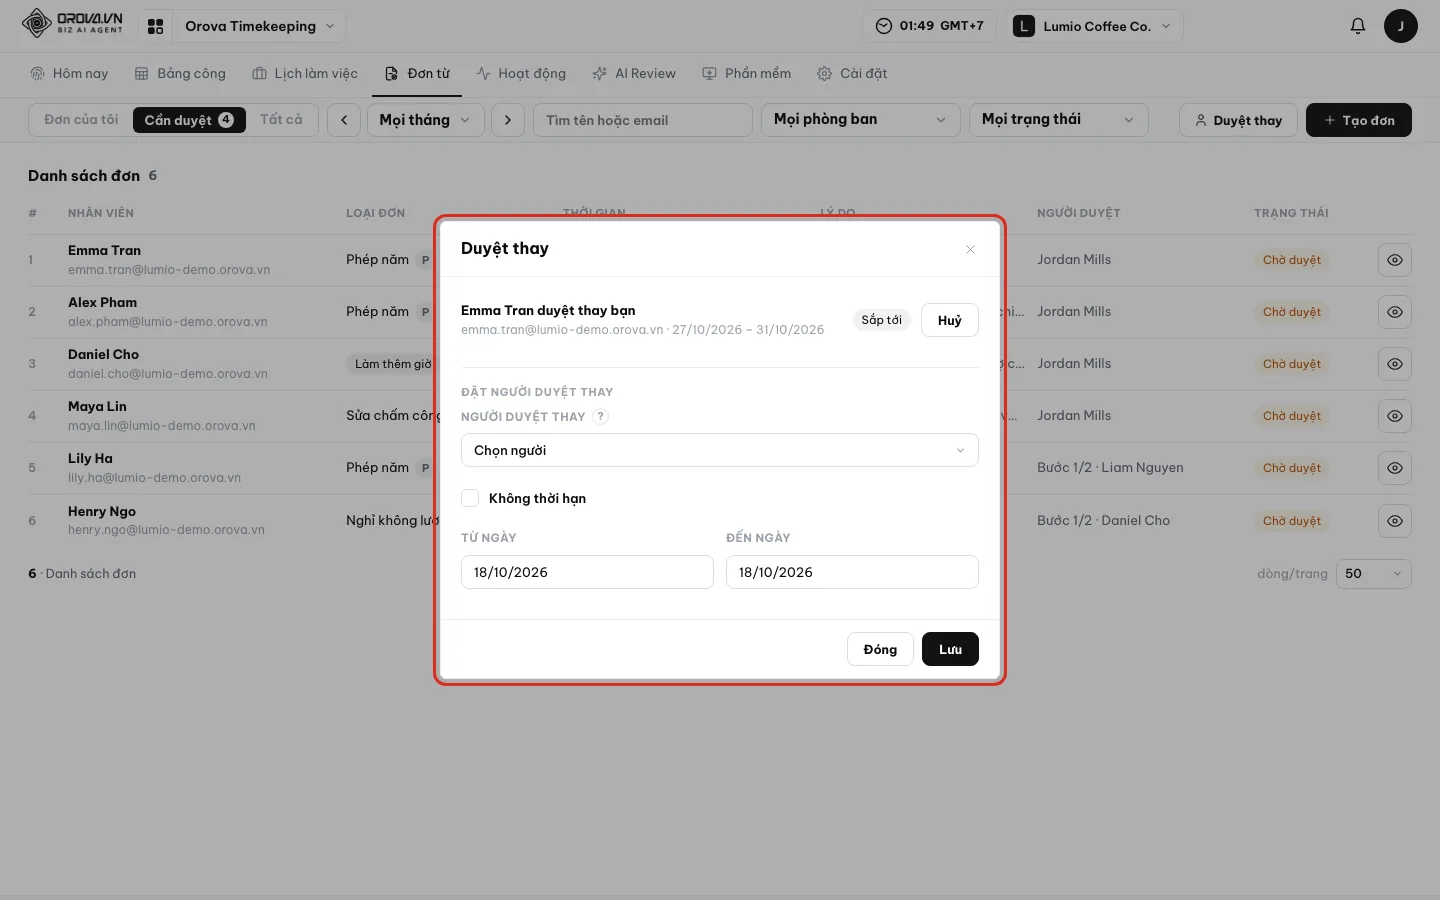View Emma Tran's request details
This screenshot has width=1440, height=900.
click(1395, 260)
